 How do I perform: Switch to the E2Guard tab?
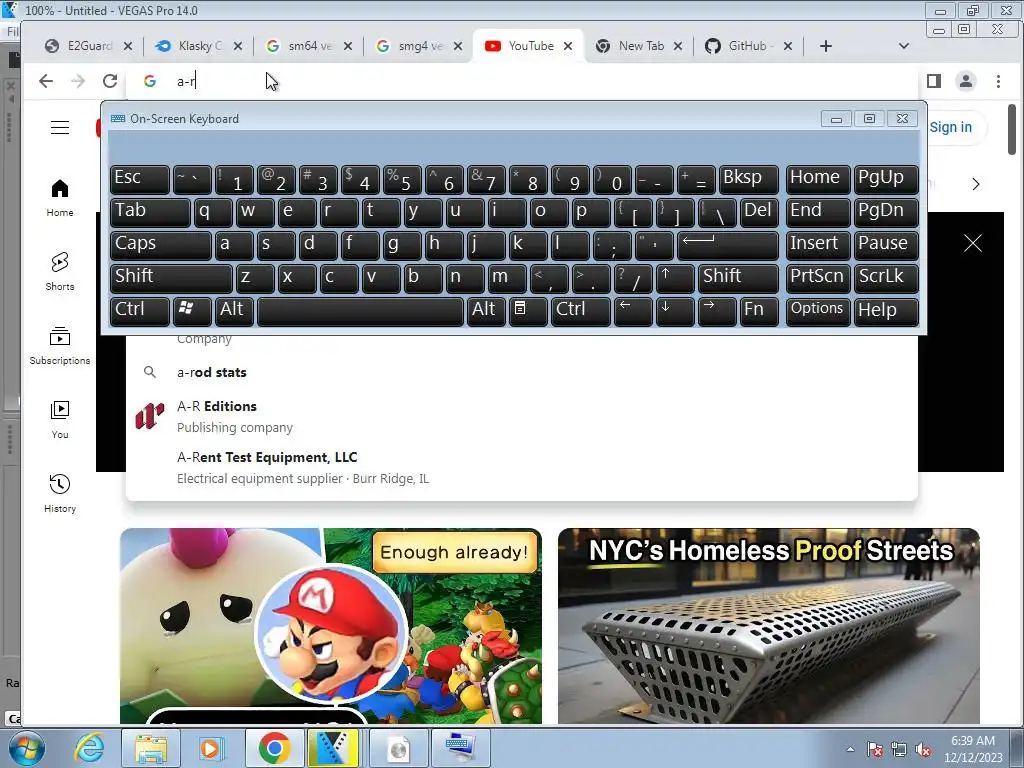click(89, 46)
